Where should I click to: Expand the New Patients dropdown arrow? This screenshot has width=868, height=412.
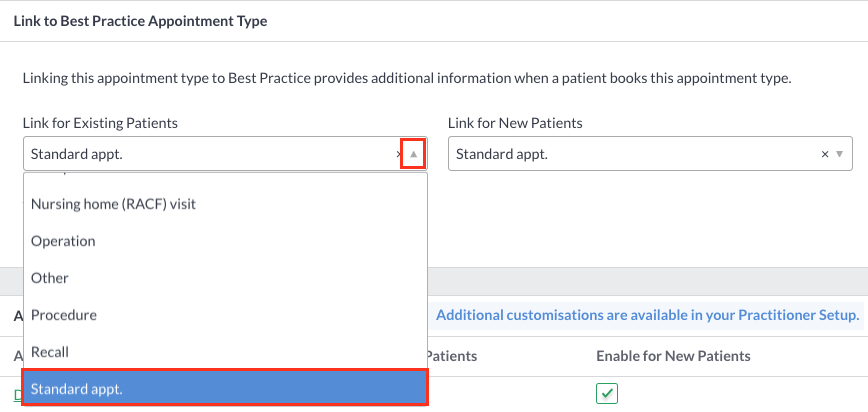coord(839,154)
